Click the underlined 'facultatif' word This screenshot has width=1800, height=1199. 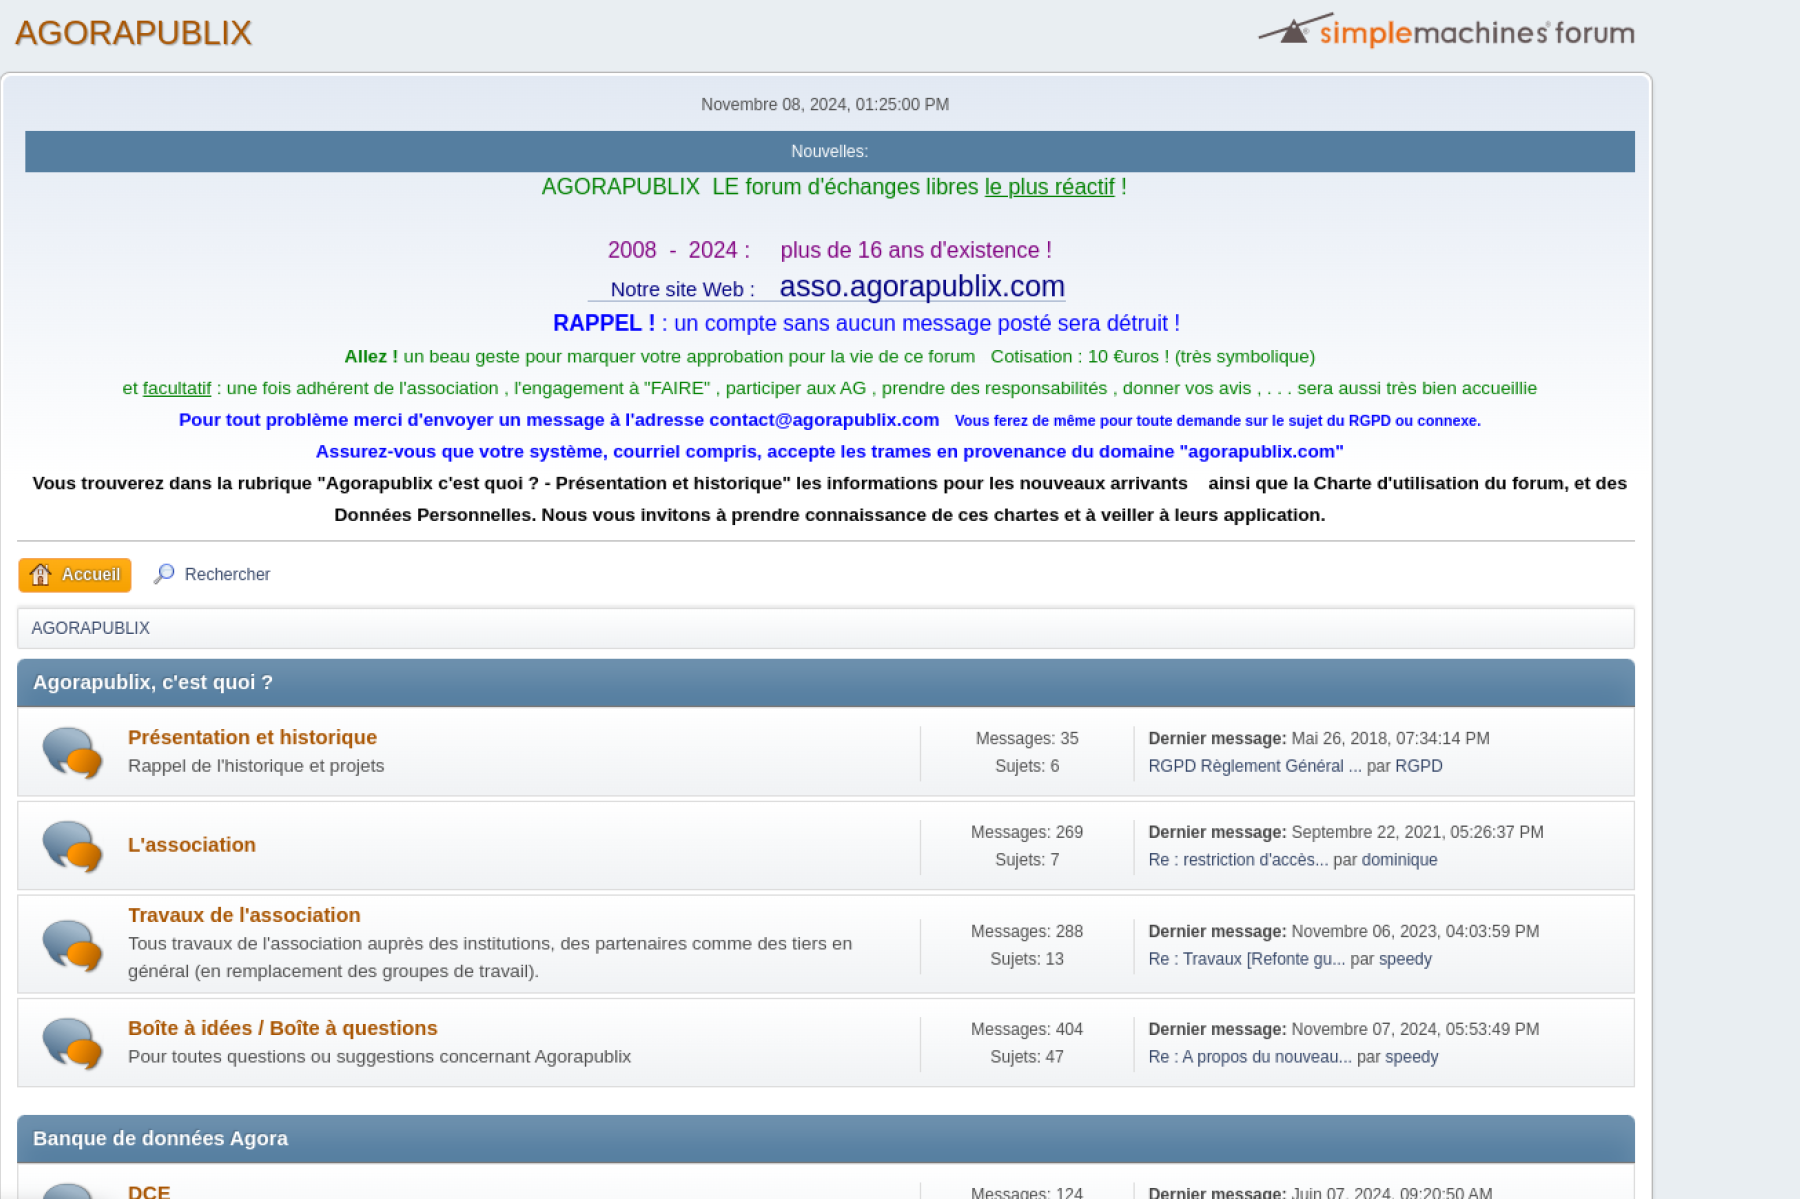(177, 388)
